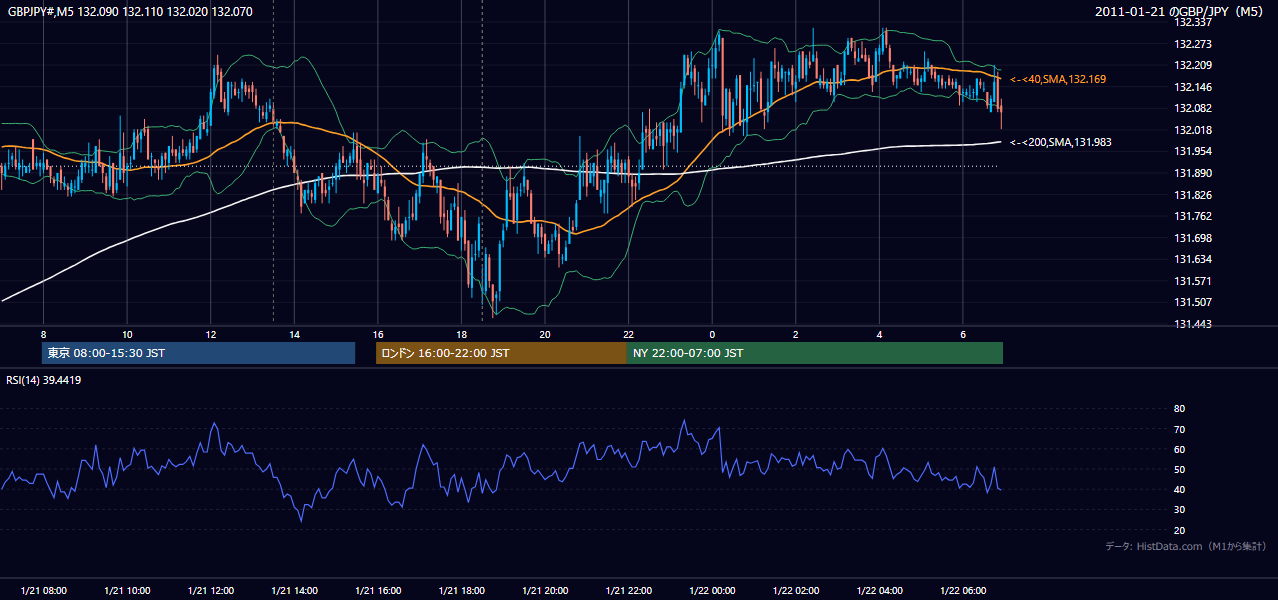
Task: Click the RSI(14) 39.4419 indicator label
Action: click(x=44, y=380)
